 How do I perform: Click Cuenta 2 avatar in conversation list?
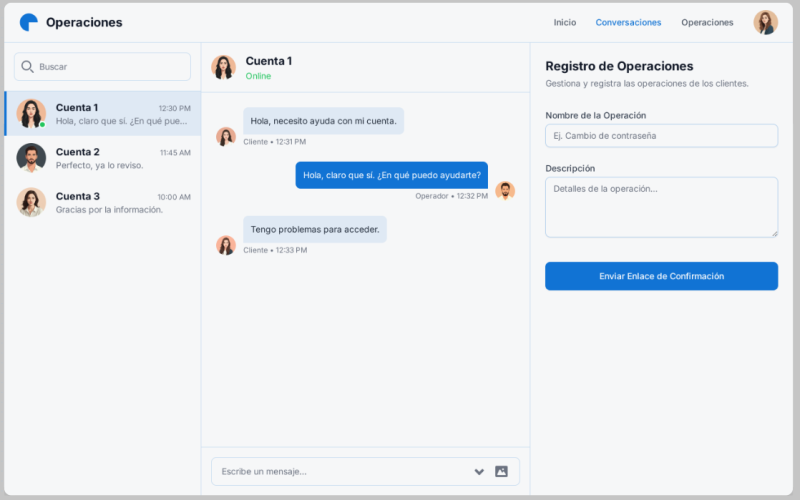click(31, 158)
